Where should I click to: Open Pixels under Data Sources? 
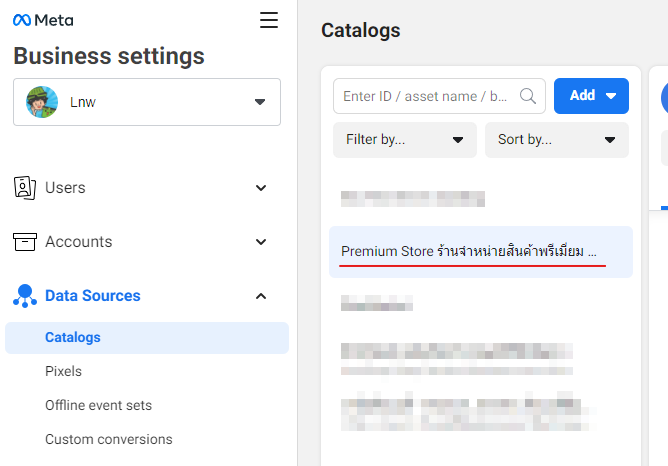63,372
